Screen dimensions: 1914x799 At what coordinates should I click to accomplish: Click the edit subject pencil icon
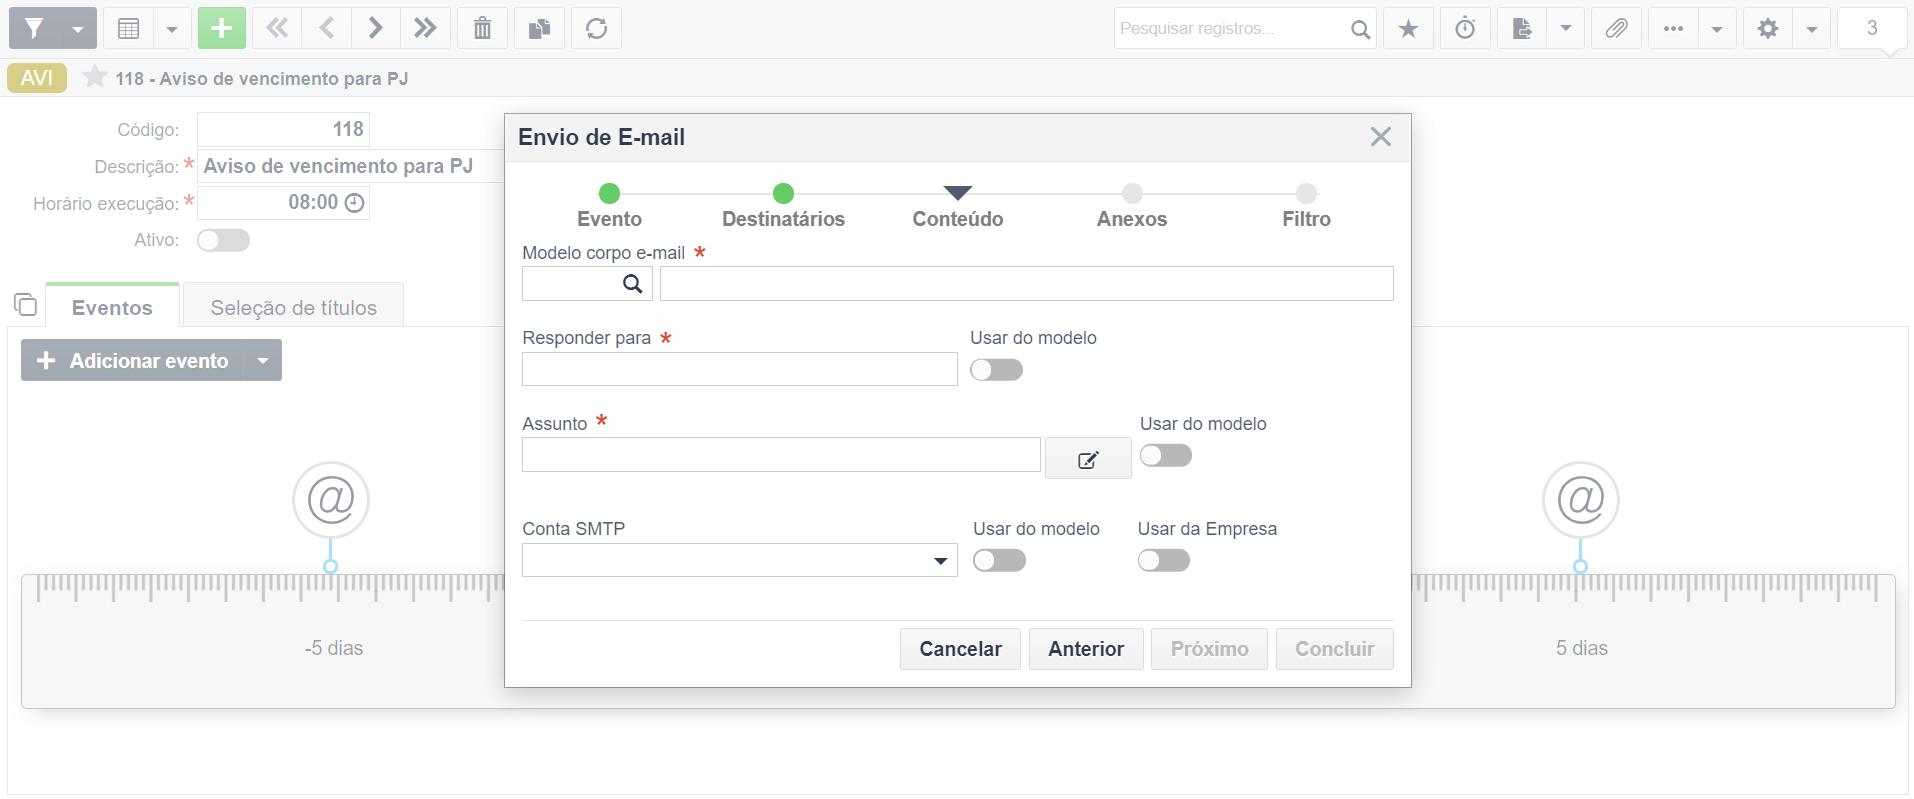(1088, 459)
